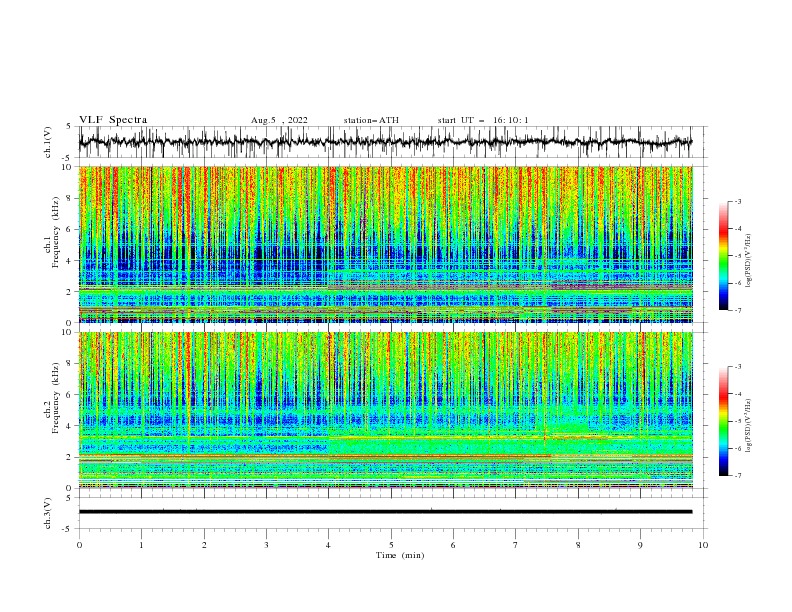This screenshot has width=792, height=612.
Task: Click the time axis tick label '2'
Action: point(204,545)
